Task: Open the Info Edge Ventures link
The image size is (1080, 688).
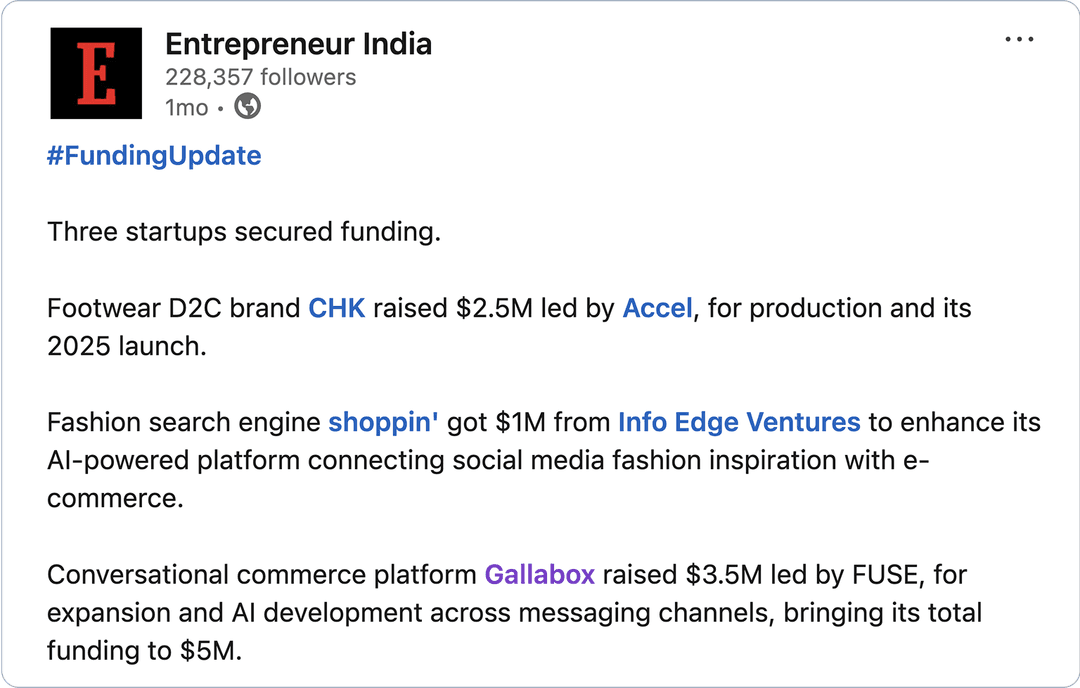Action: click(739, 422)
